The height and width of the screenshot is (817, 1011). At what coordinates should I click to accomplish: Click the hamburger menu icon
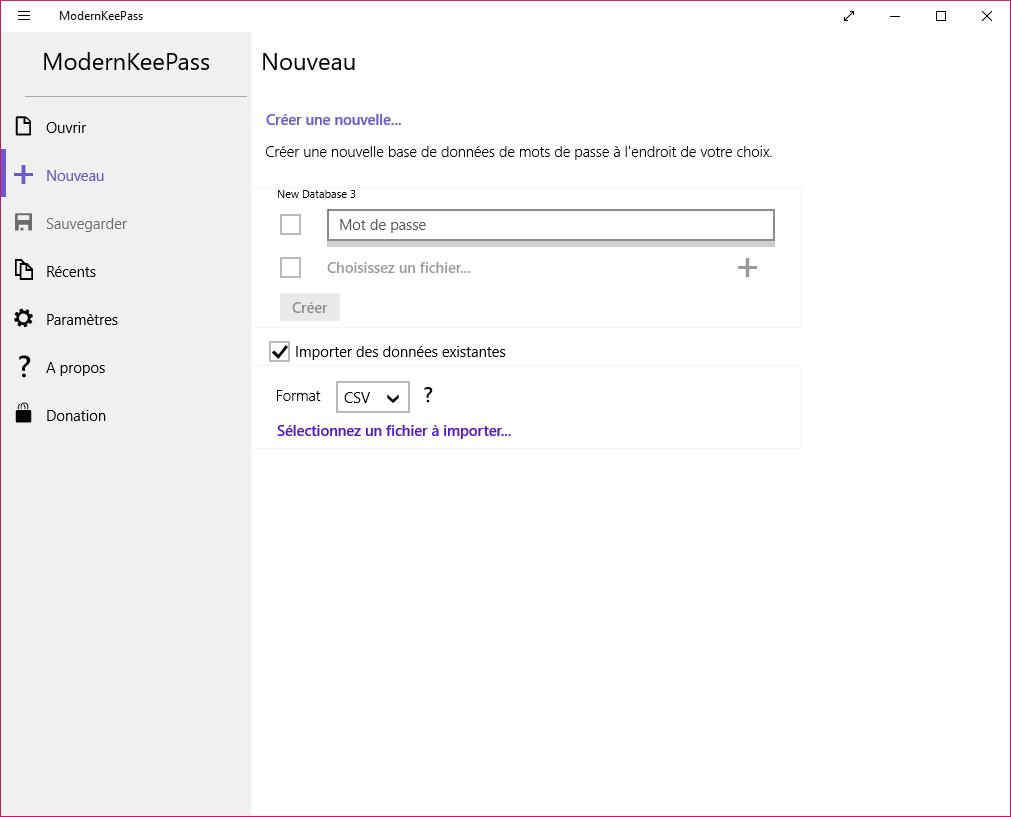pyautogui.click(x=24, y=16)
